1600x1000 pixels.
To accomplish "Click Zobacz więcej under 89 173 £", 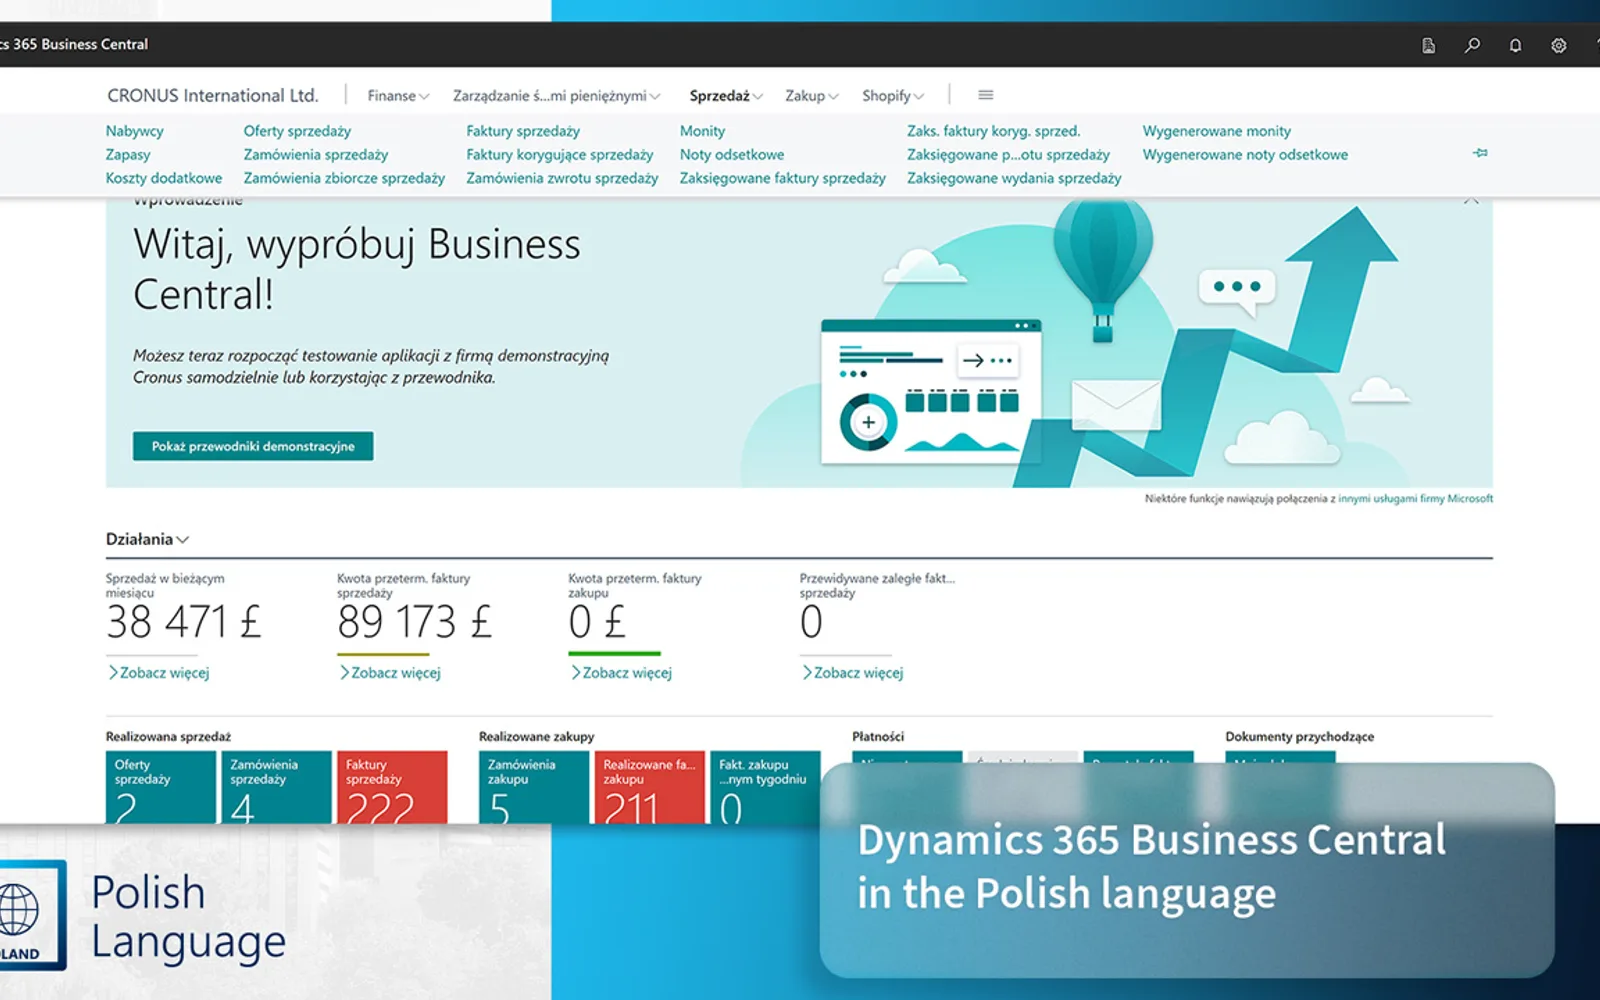I will coord(390,673).
